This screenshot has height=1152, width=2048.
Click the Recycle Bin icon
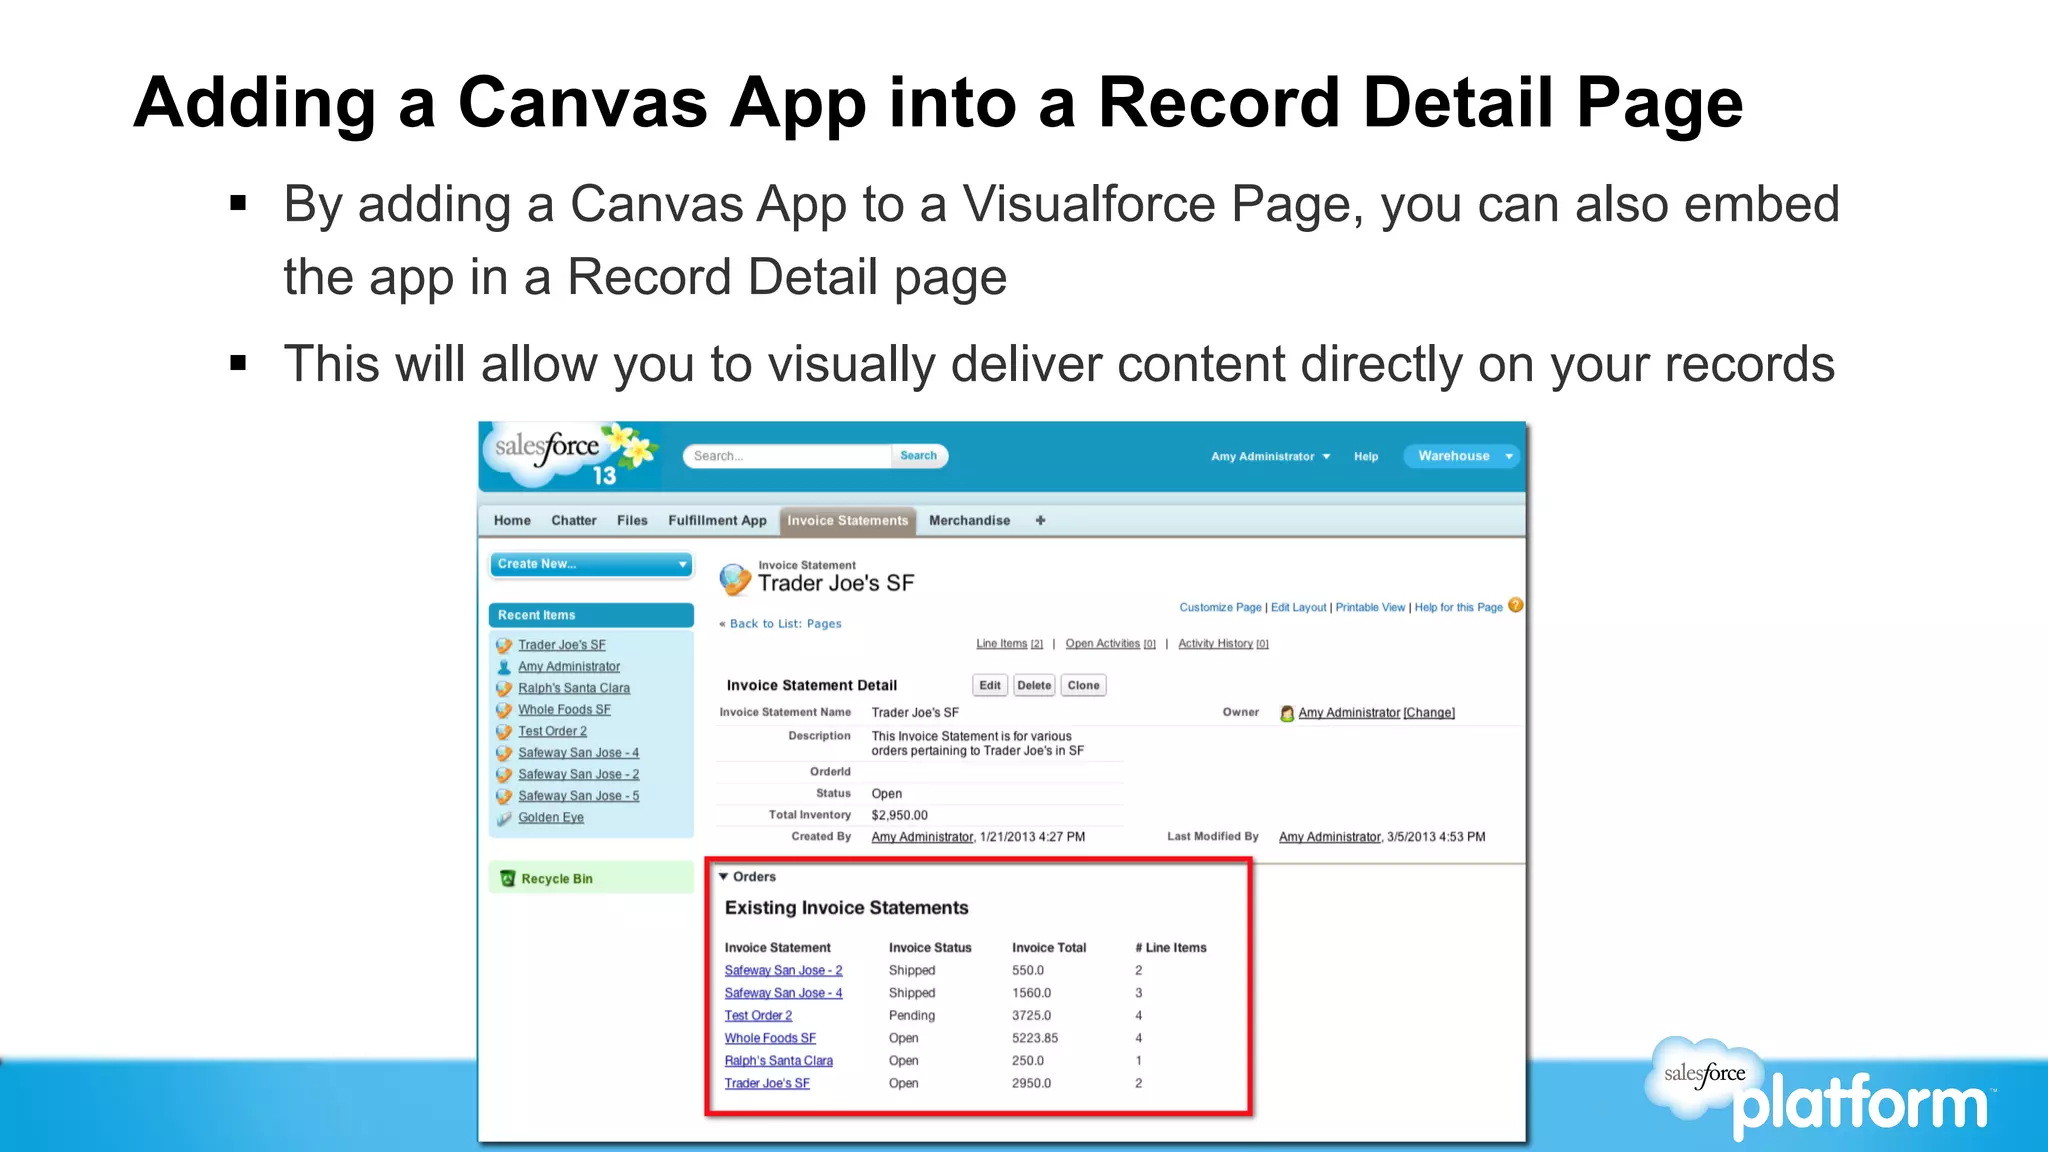click(507, 878)
